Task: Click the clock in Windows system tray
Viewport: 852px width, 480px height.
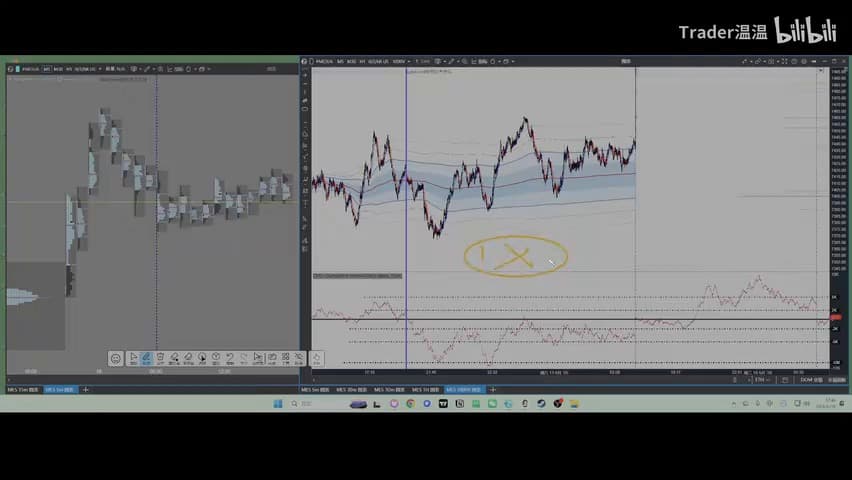Action: coord(826,402)
